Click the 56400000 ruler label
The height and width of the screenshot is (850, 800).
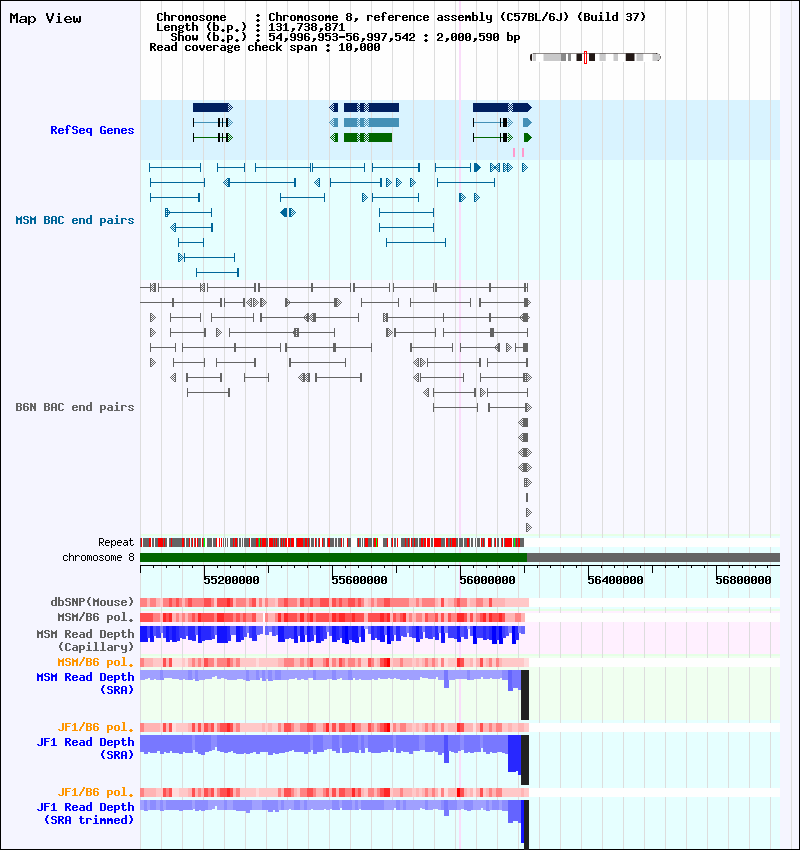[x=615, y=580]
